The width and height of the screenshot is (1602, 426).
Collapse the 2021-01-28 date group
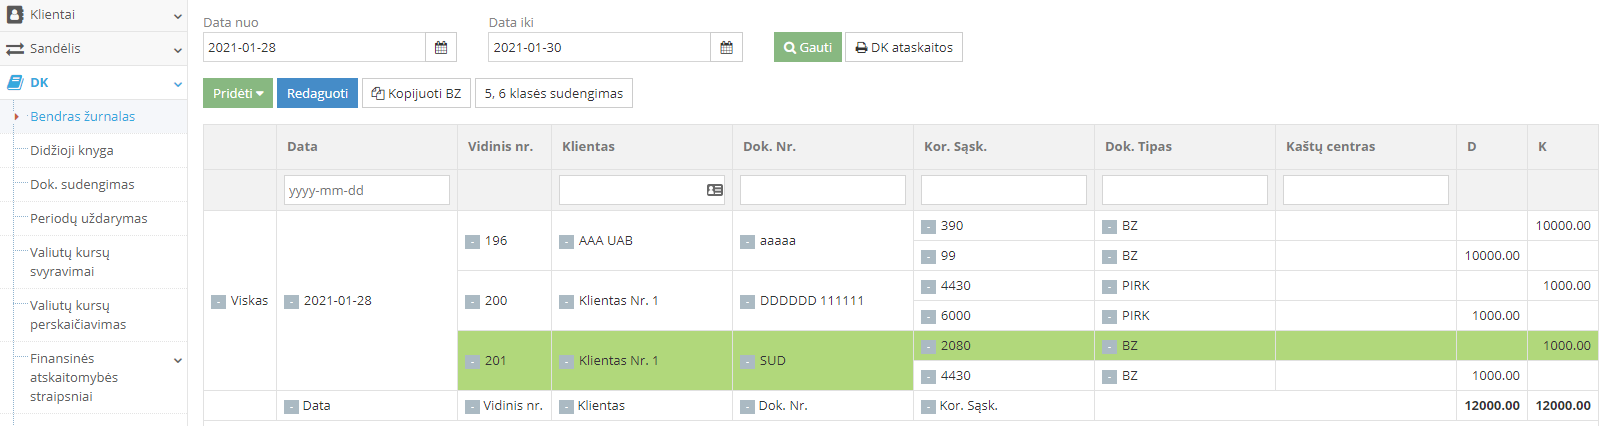[291, 301]
